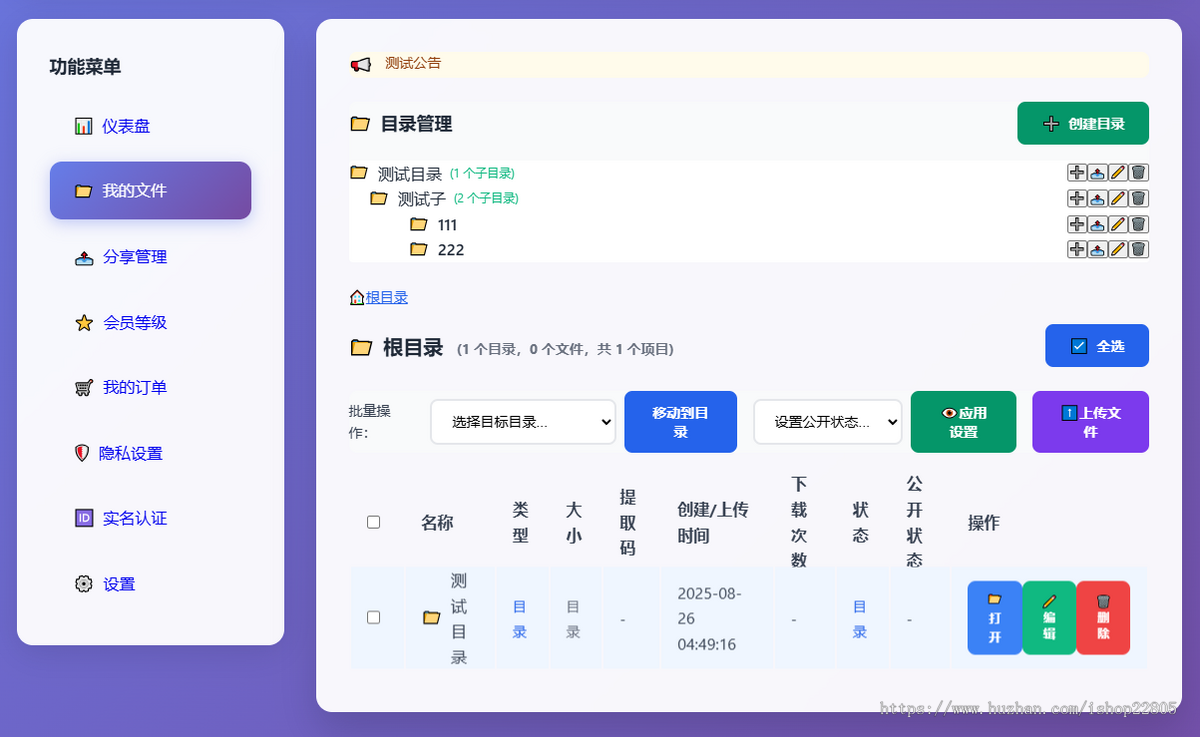Viewport: 1200px width, 737px height.
Task: Click the upload icon in the 111 row
Action: tap(1097, 224)
